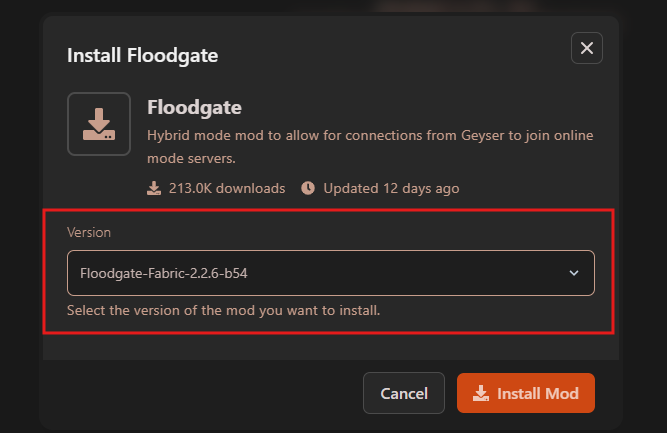Open the Version combo box
Screen dimensions: 667x433
tap(330, 272)
